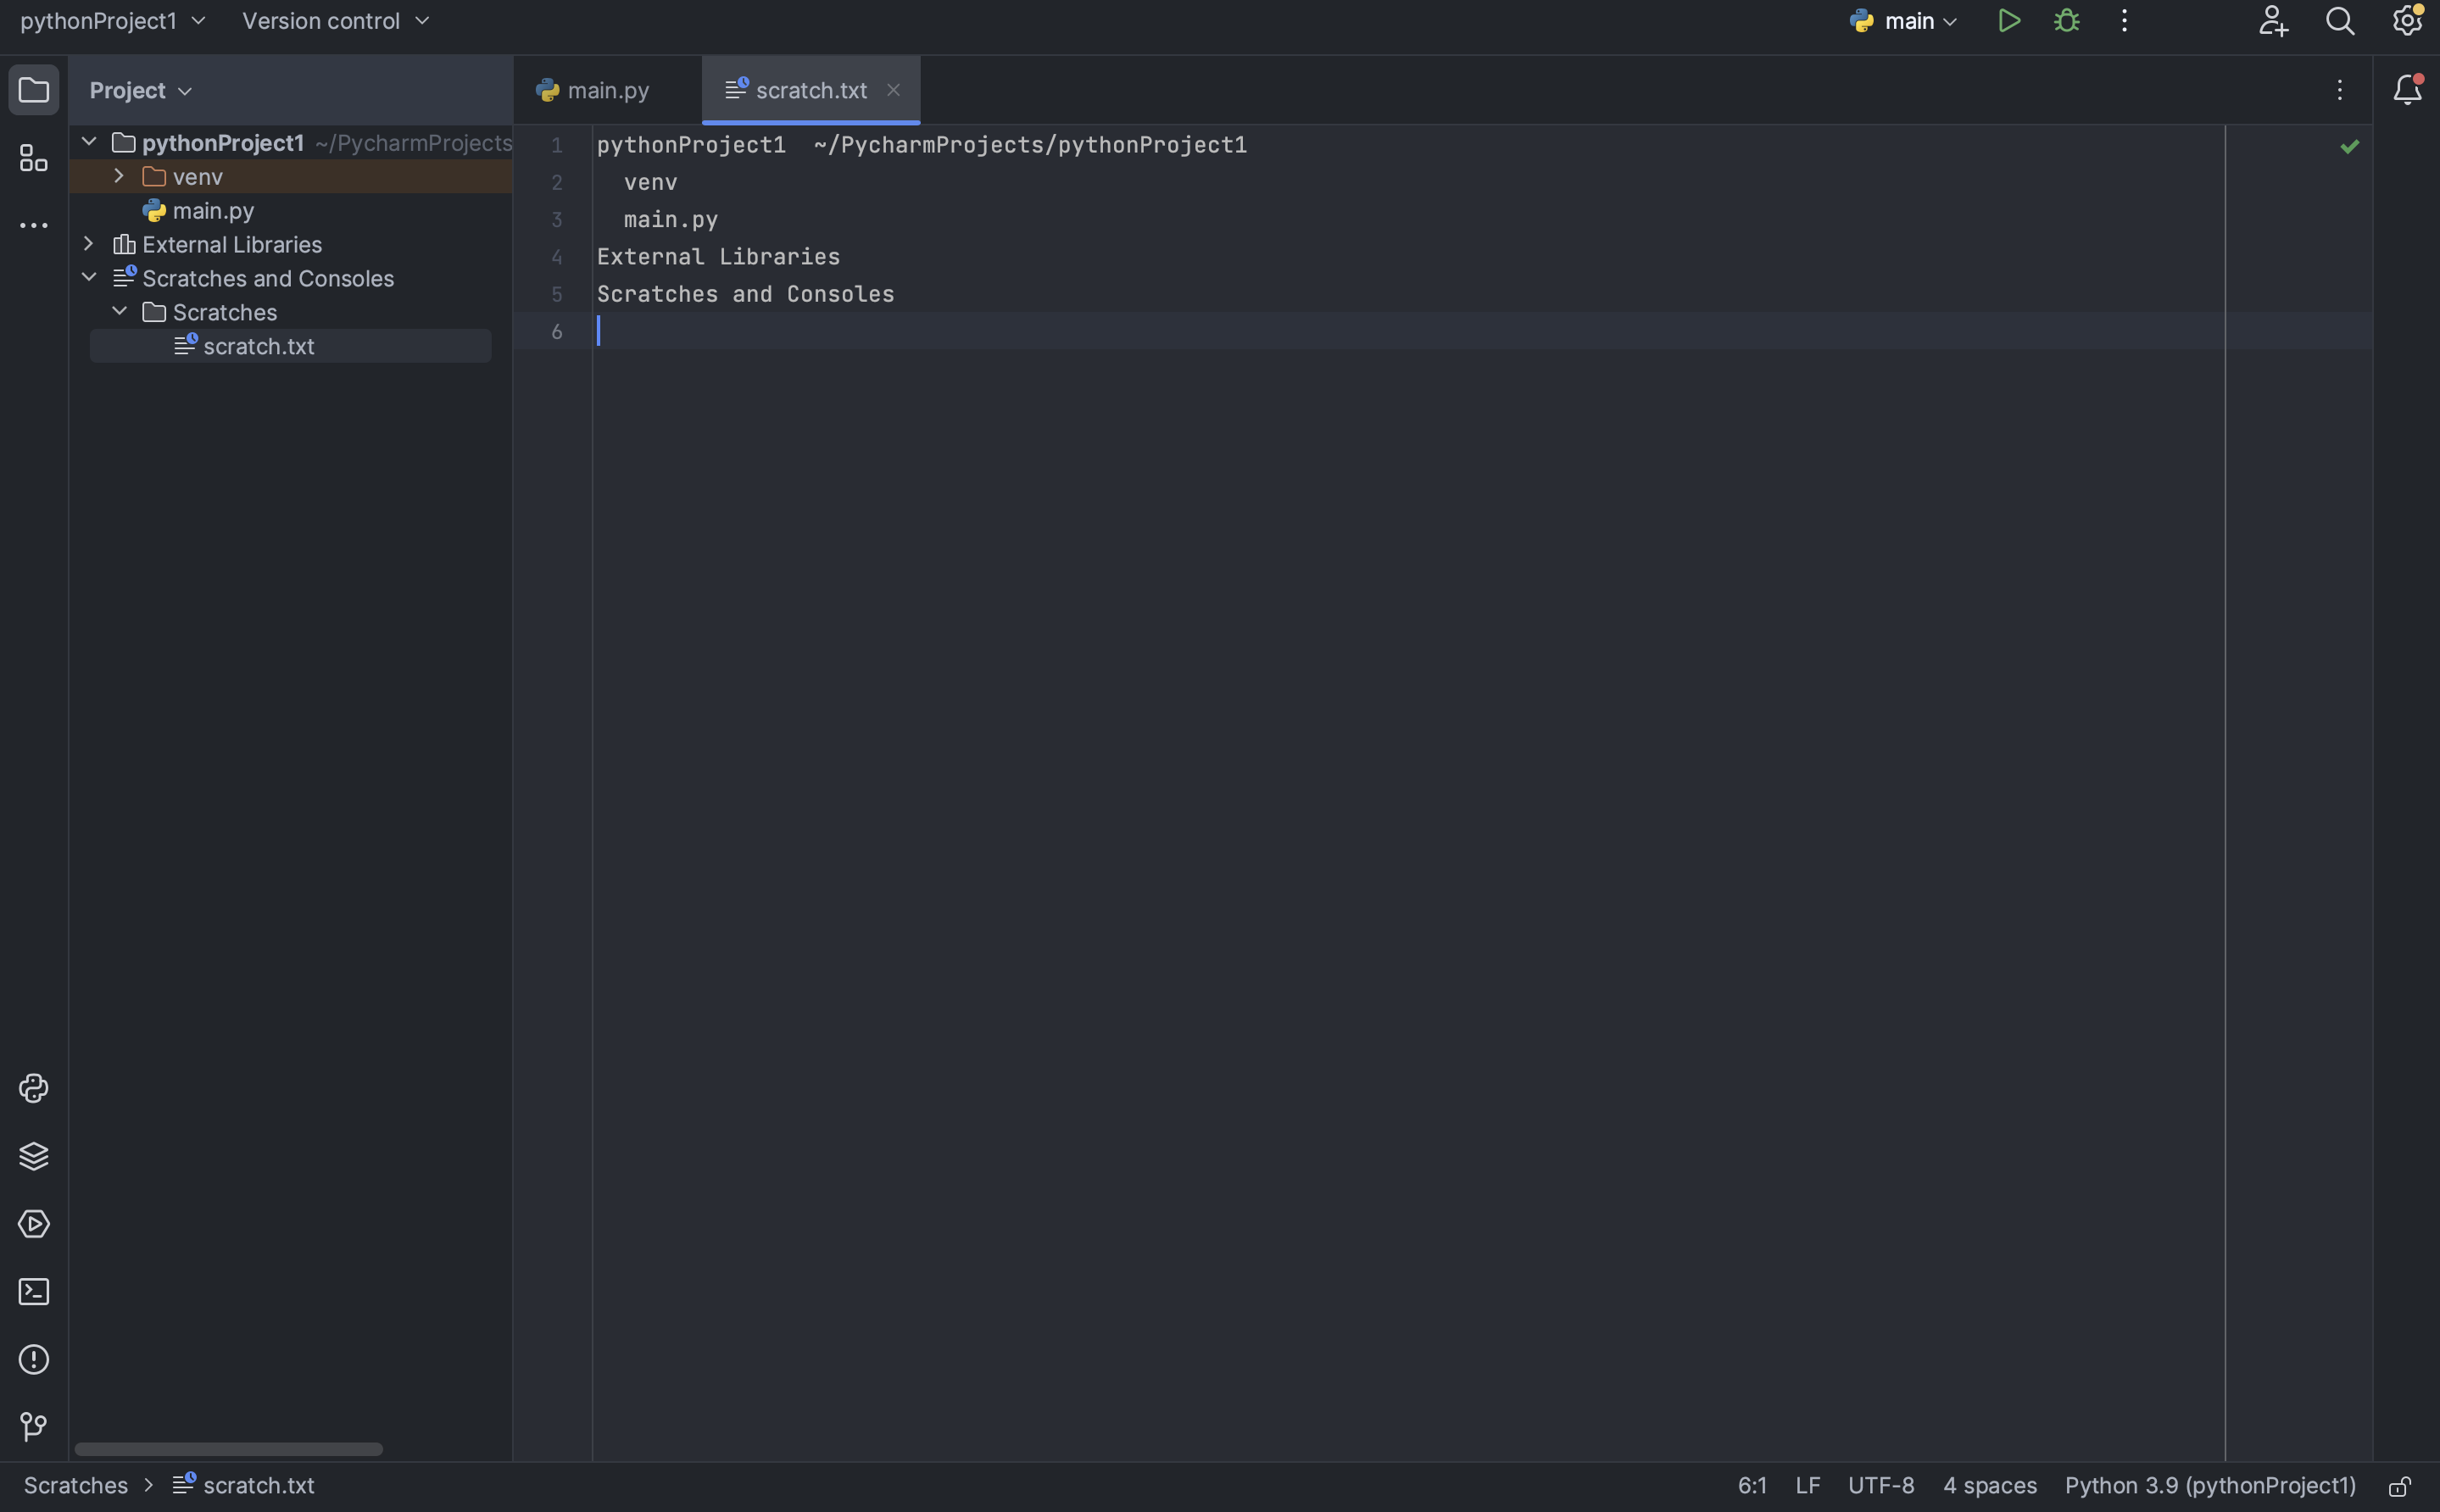
Task: Open main run configuration dropdown
Action: coord(1904,21)
